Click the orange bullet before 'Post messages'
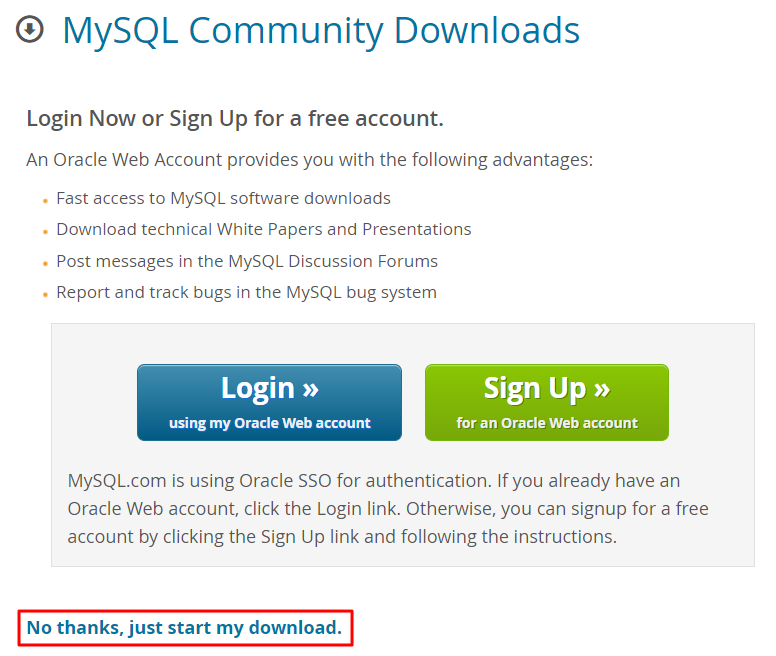The height and width of the screenshot is (656, 776). tap(45, 264)
